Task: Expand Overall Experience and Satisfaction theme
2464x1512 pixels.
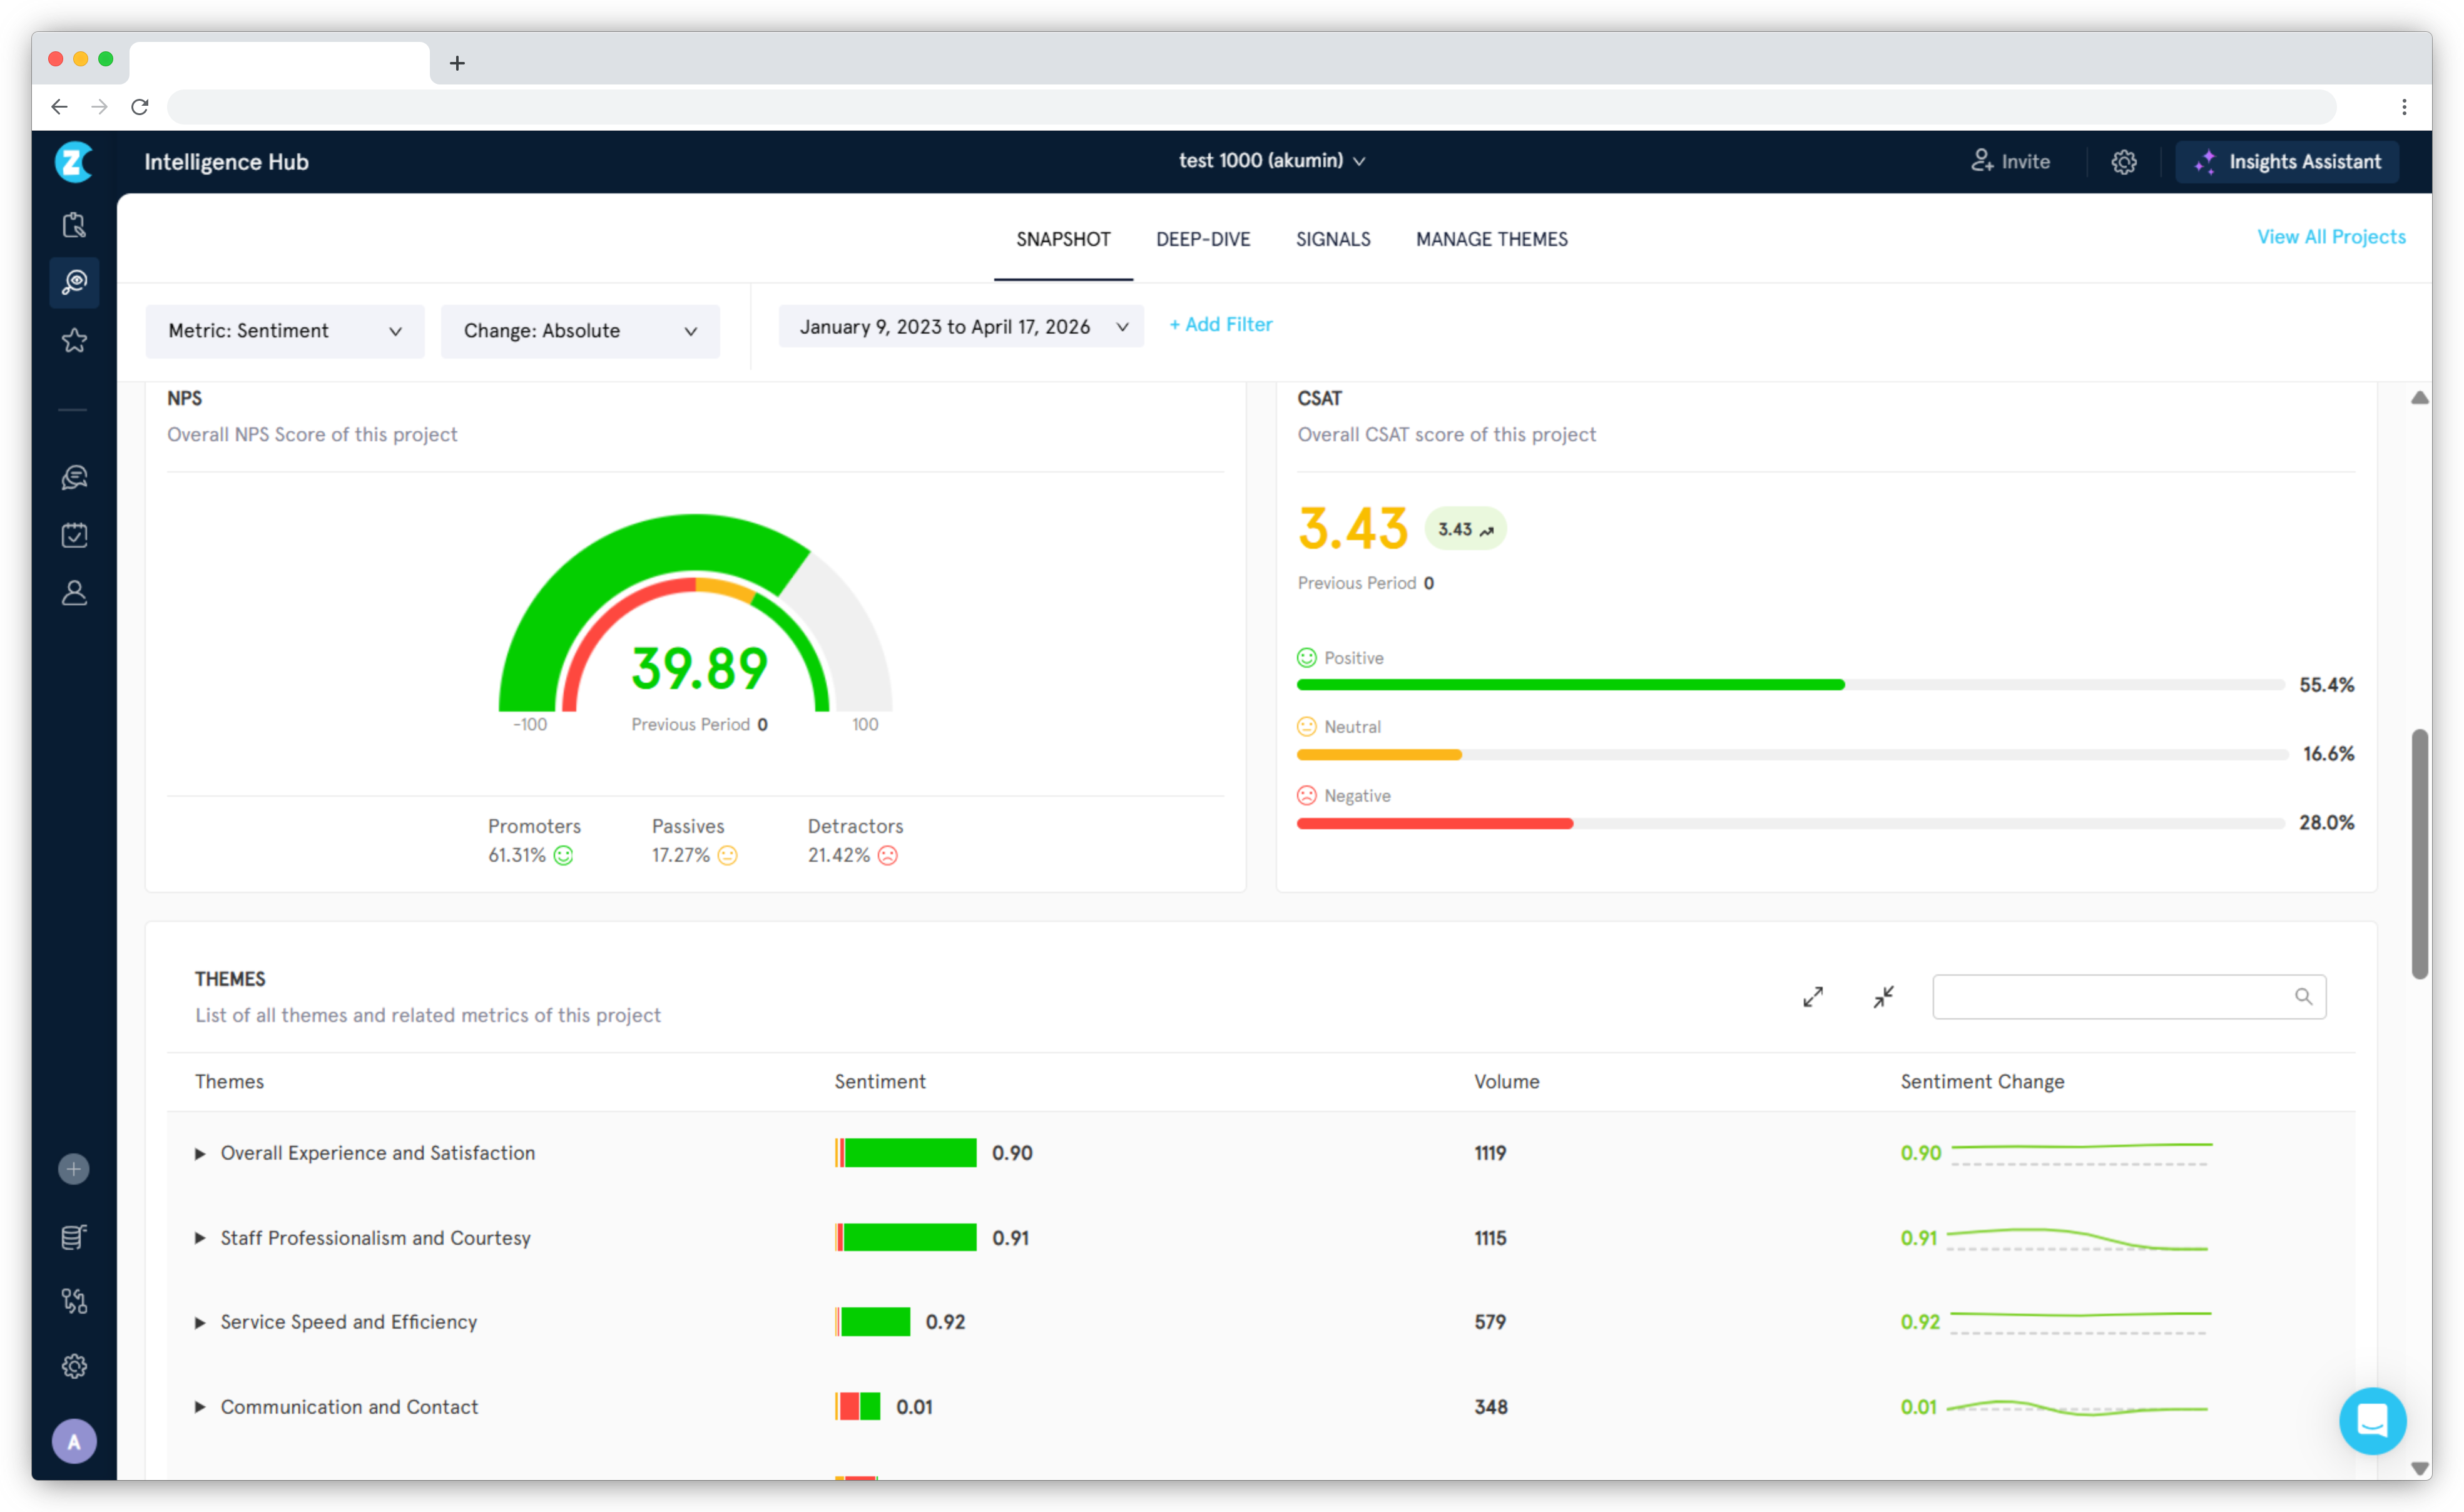Action: pos(200,1154)
